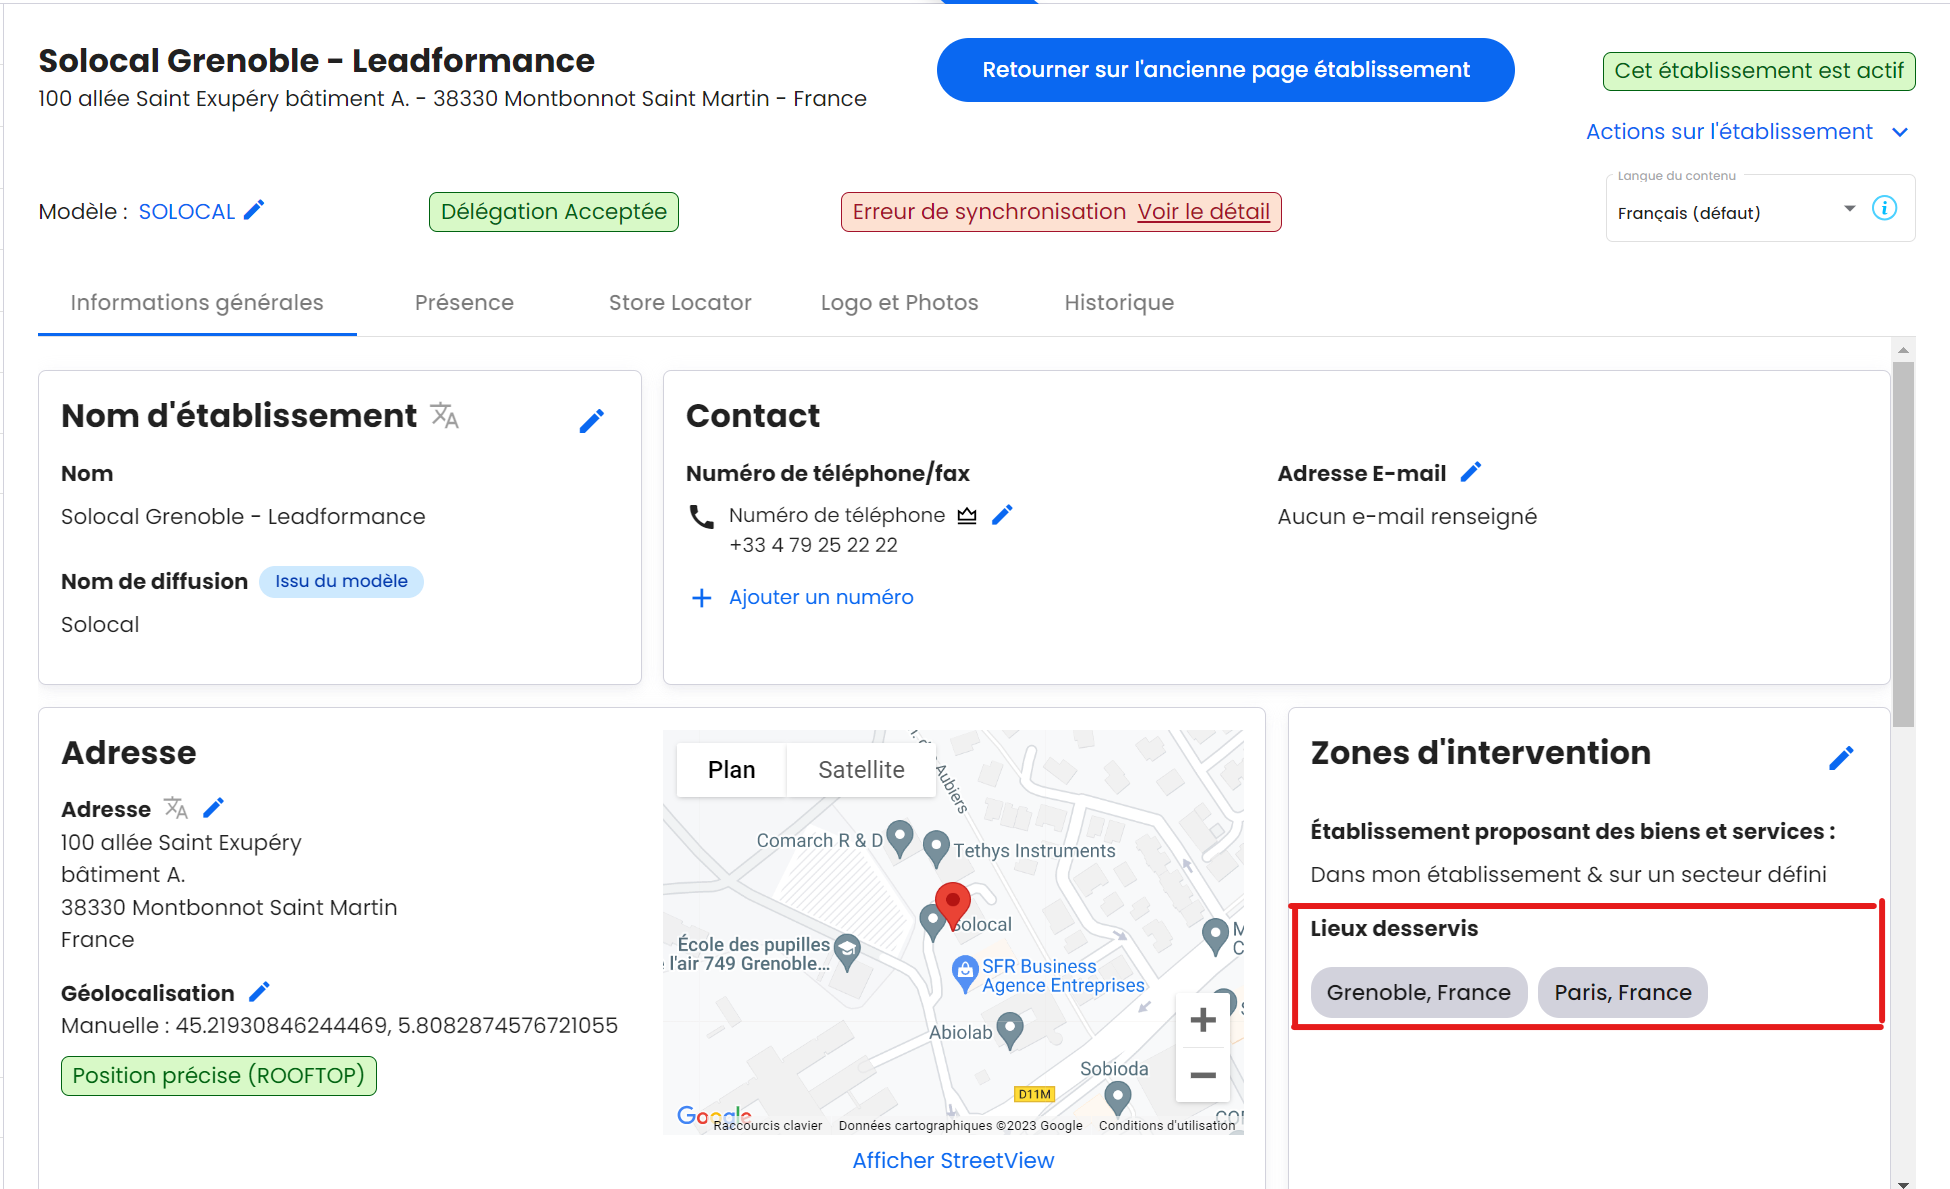Switch map to Plan view
Screen dimensions: 1950x1189
point(732,770)
